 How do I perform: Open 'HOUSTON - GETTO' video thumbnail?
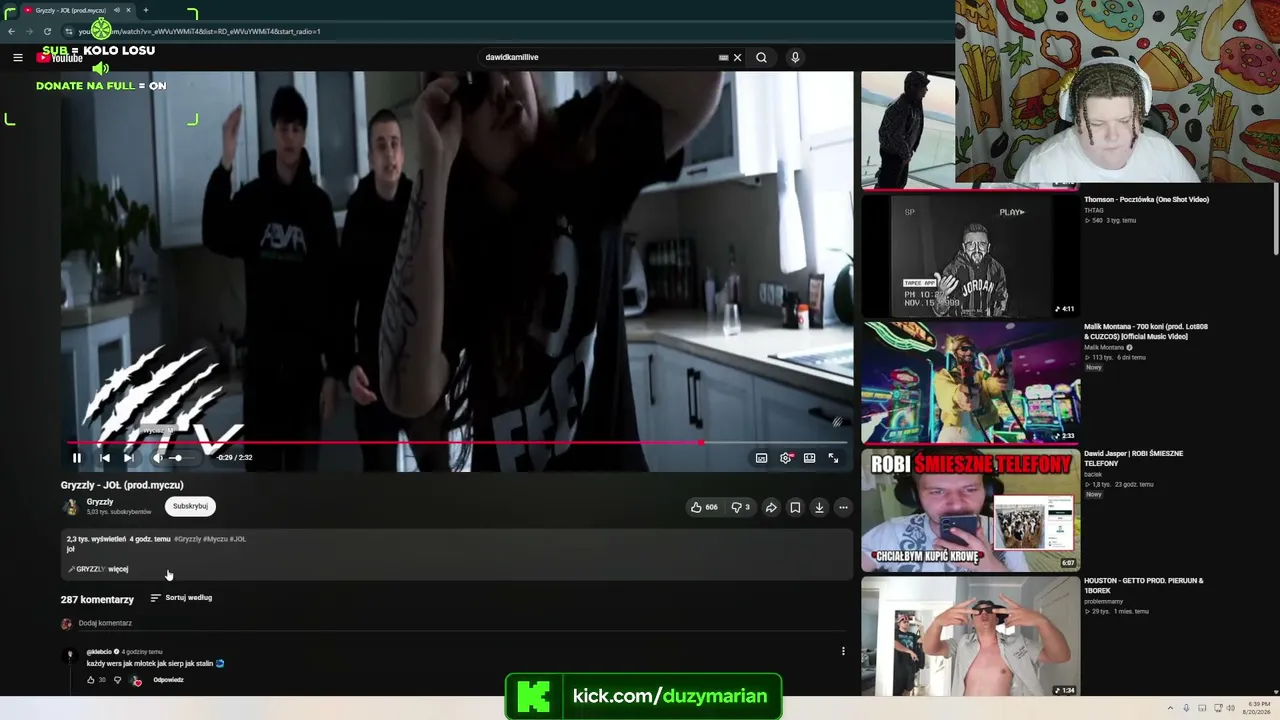click(x=971, y=637)
